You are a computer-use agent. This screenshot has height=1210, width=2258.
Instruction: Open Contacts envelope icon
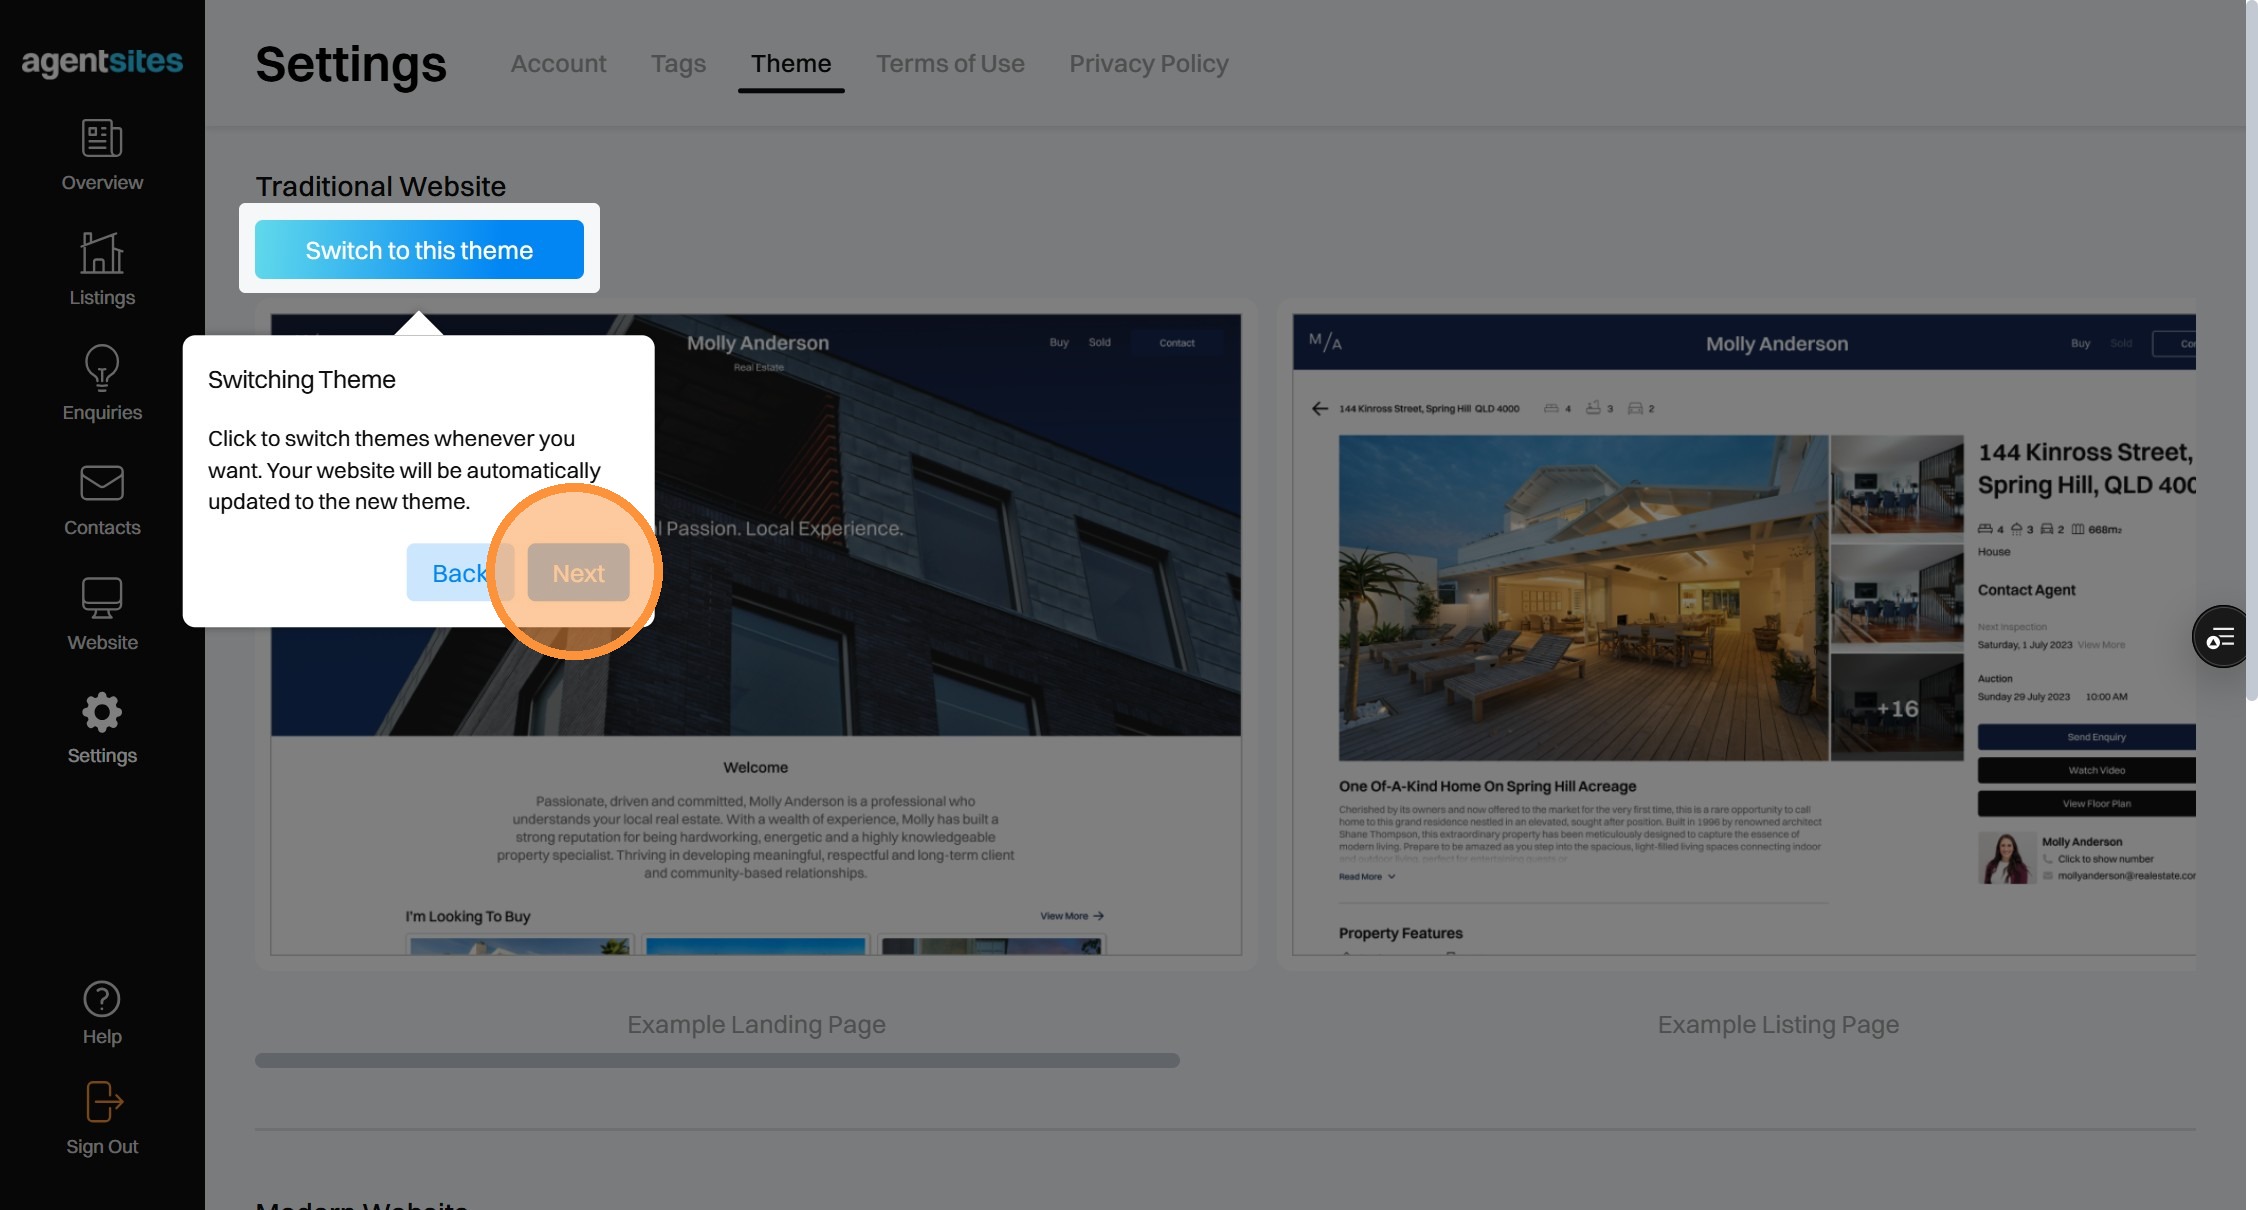coord(102,483)
